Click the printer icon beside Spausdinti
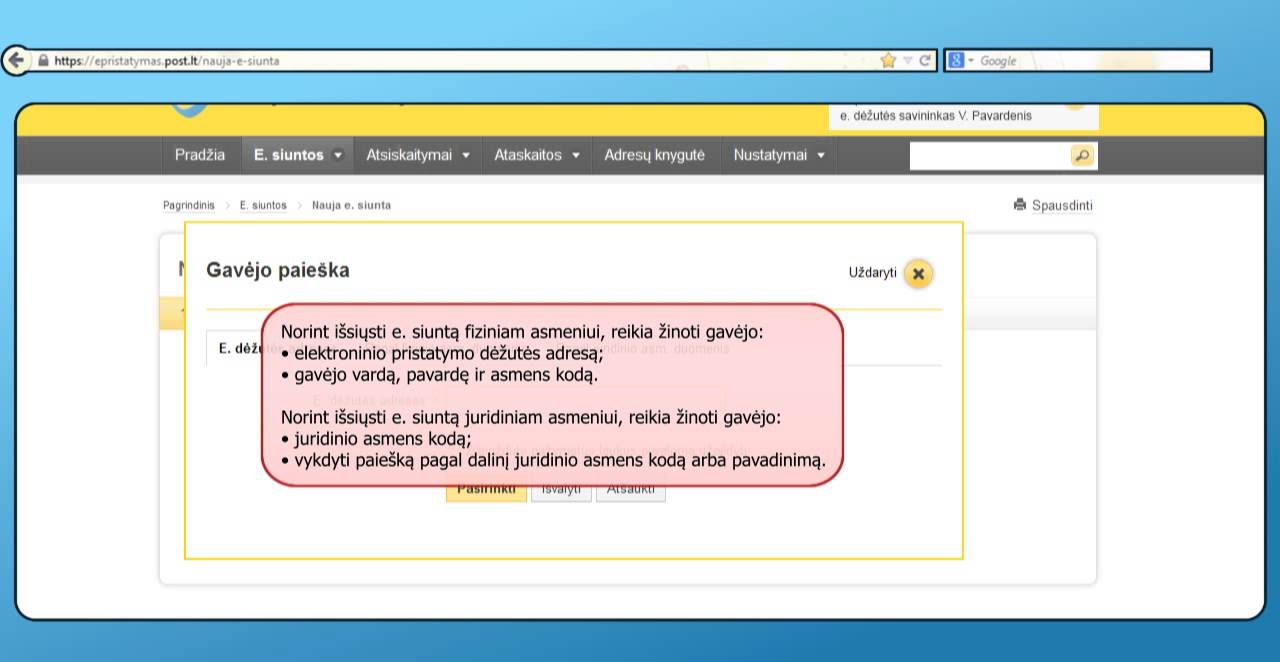1280x662 pixels. (1020, 205)
